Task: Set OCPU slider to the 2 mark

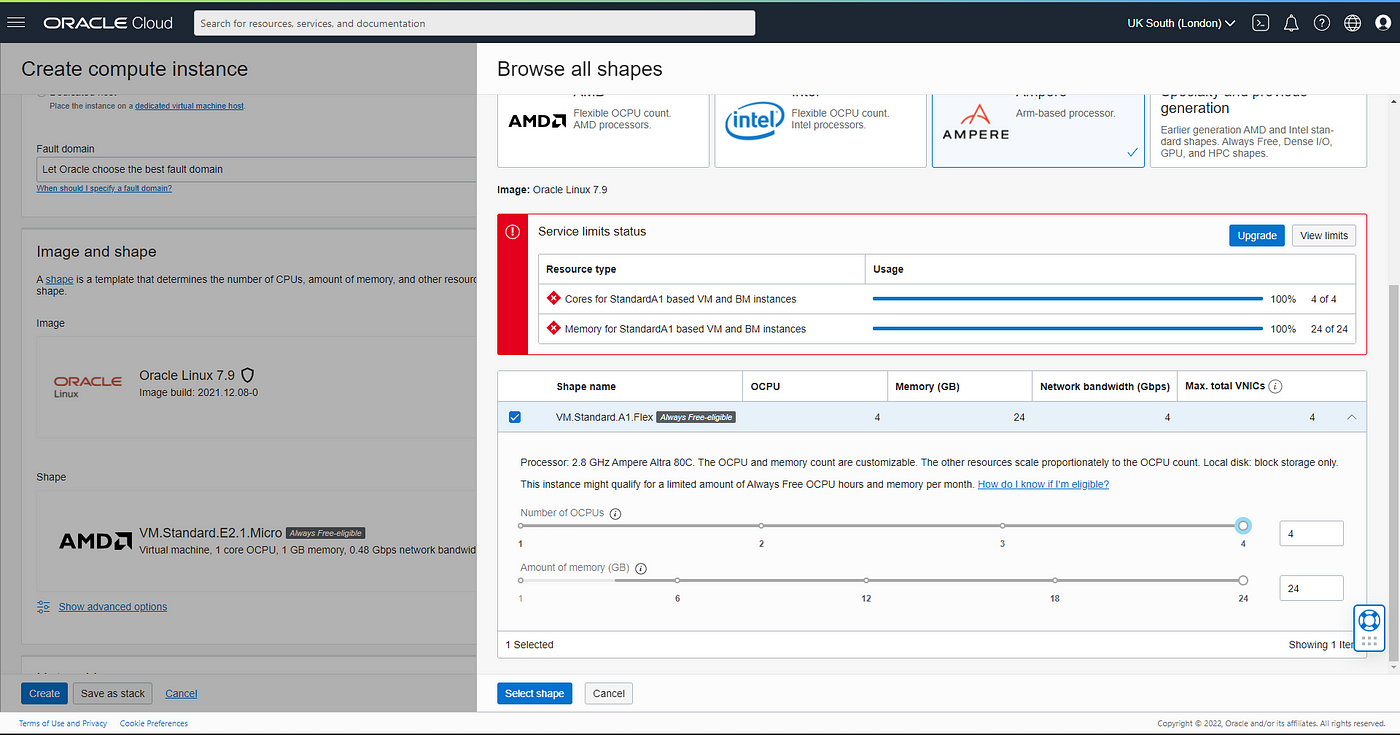Action: 761,525
